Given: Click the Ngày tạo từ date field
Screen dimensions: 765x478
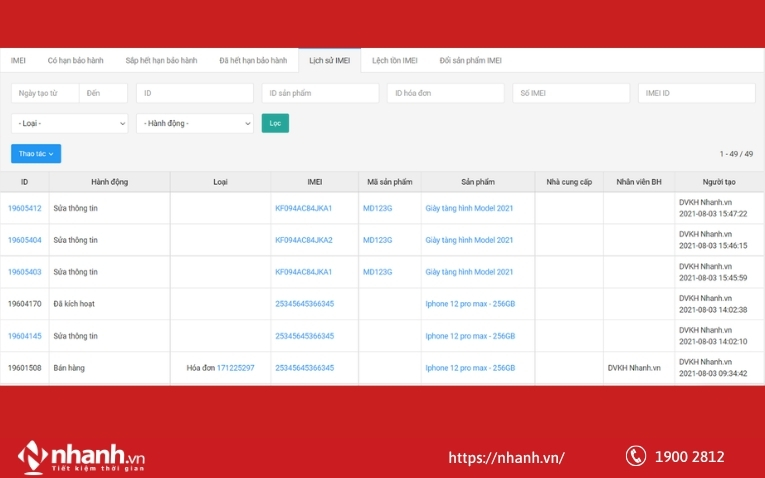Looking at the screenshot, I should tap(44, 93).
